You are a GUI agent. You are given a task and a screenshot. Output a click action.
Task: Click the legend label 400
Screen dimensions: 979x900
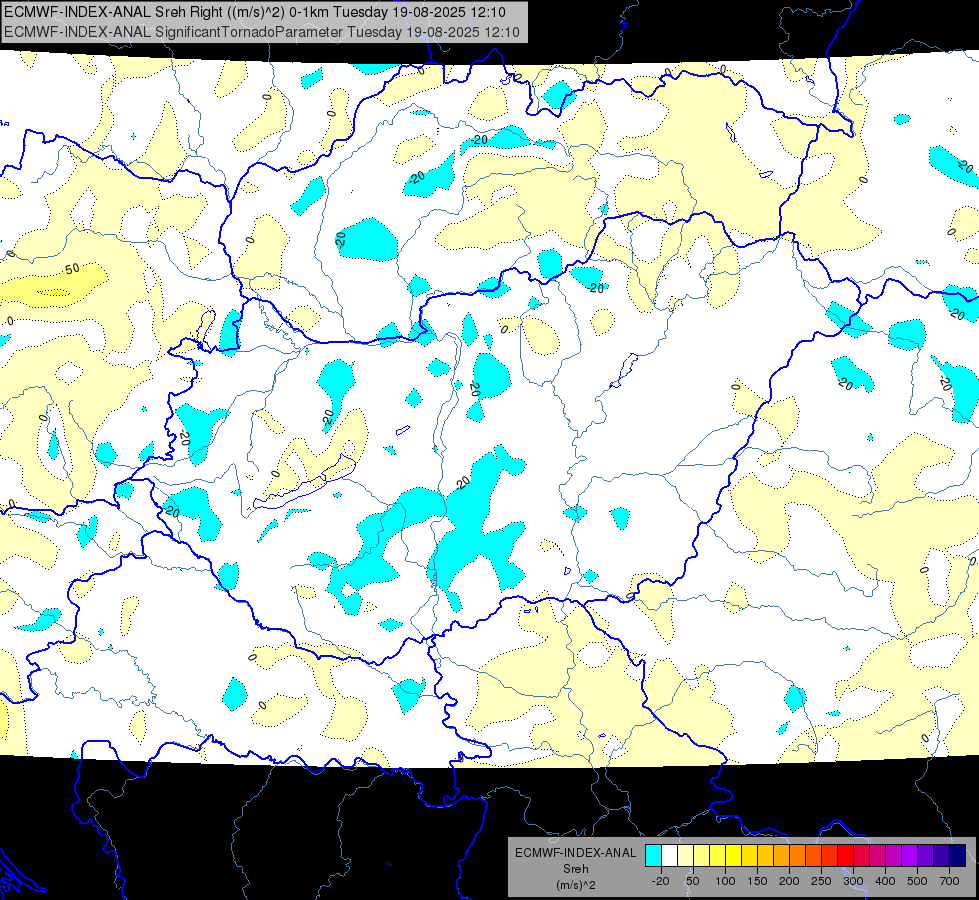point(885,881)
